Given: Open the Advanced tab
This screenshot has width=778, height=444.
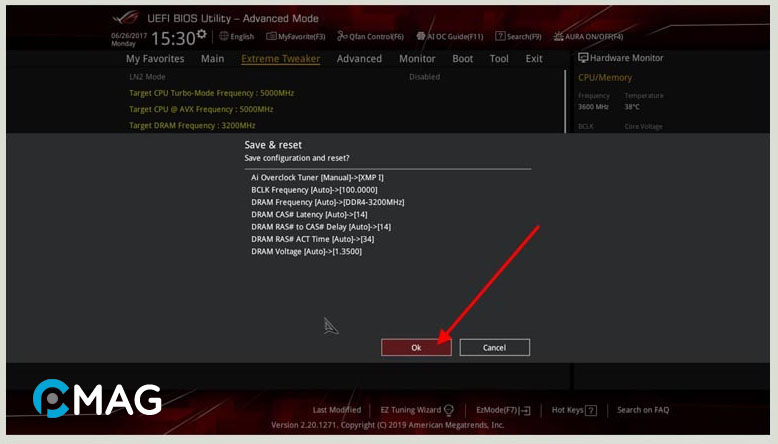Looking at the screenshot, I should pyautogui.click(x=359, y=59).
